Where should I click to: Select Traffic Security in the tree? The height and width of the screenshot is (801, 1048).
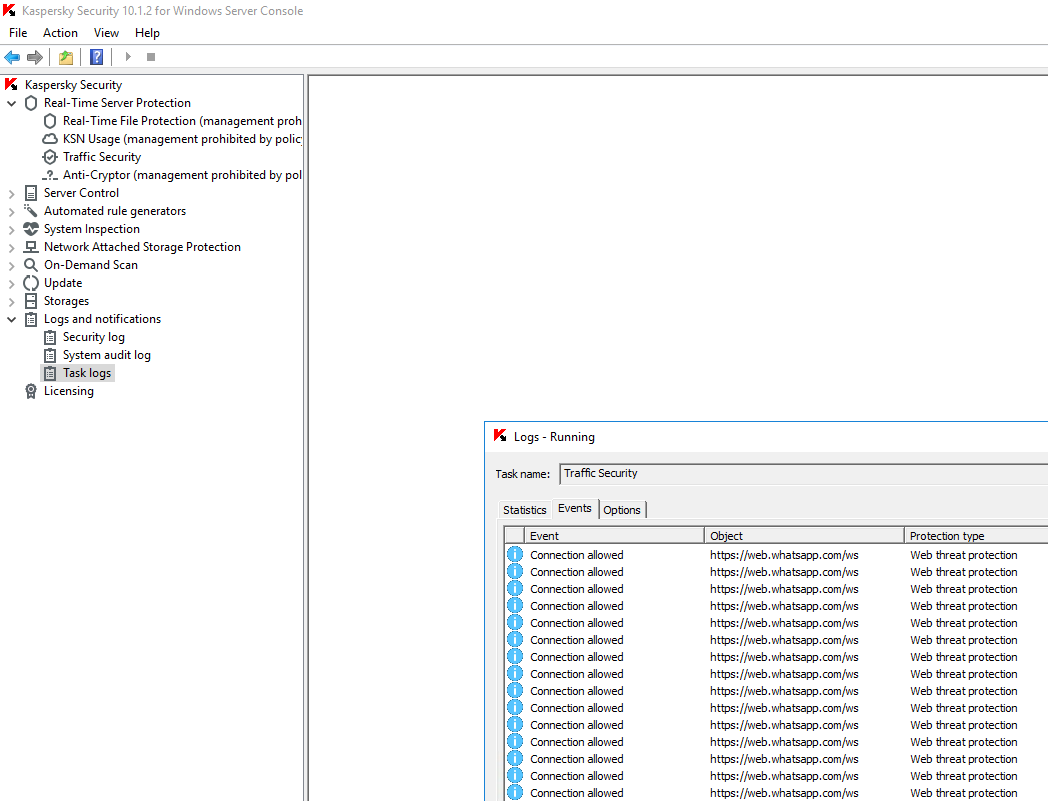102,157
